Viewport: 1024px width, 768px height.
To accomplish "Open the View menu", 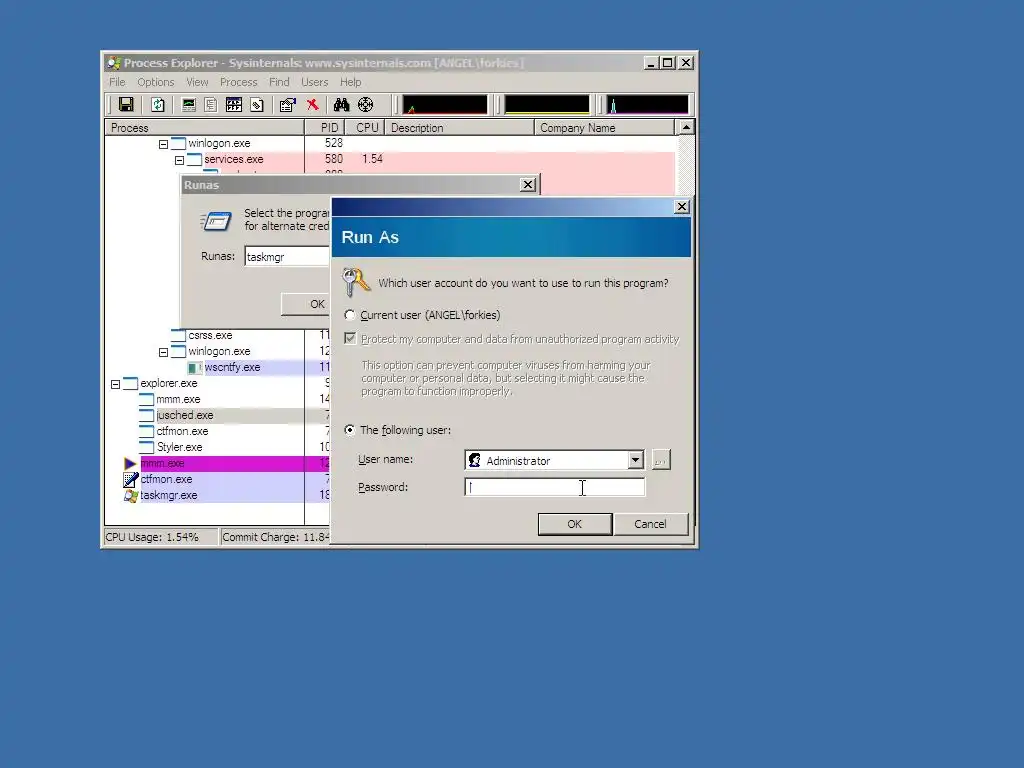I will pos(197,82).
